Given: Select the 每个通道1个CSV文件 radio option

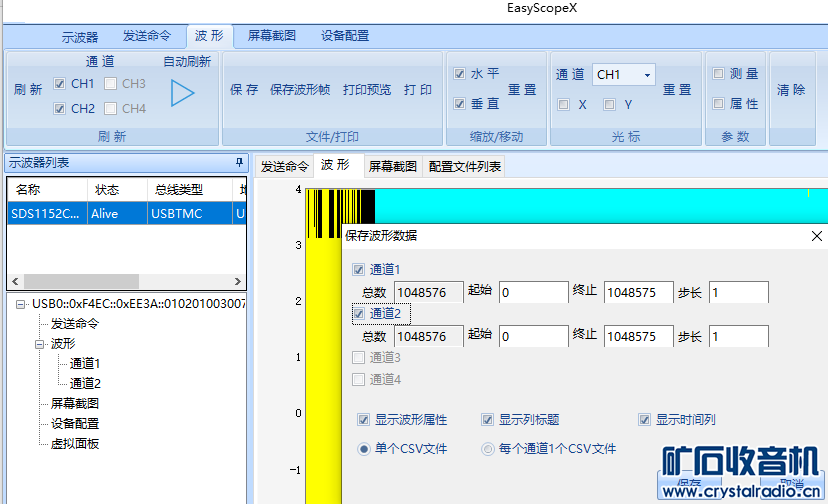Looking at the screenshot, I should point(488,449).
